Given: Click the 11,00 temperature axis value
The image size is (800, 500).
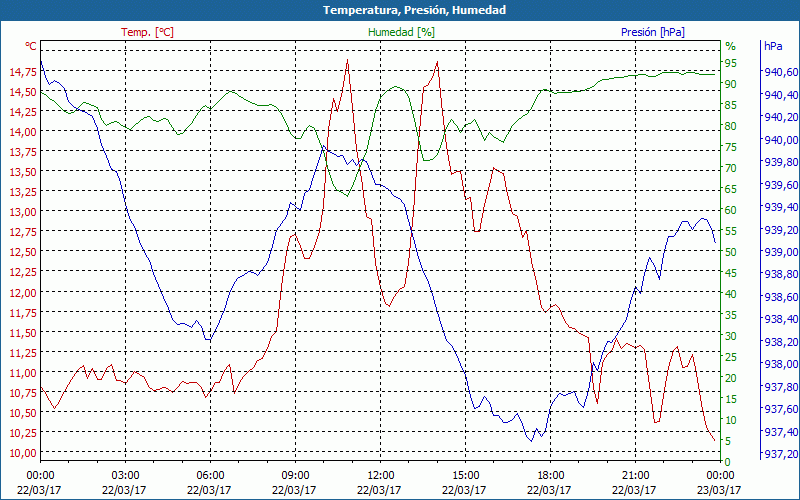Looking at the screenshot, I should click(23, 372).
